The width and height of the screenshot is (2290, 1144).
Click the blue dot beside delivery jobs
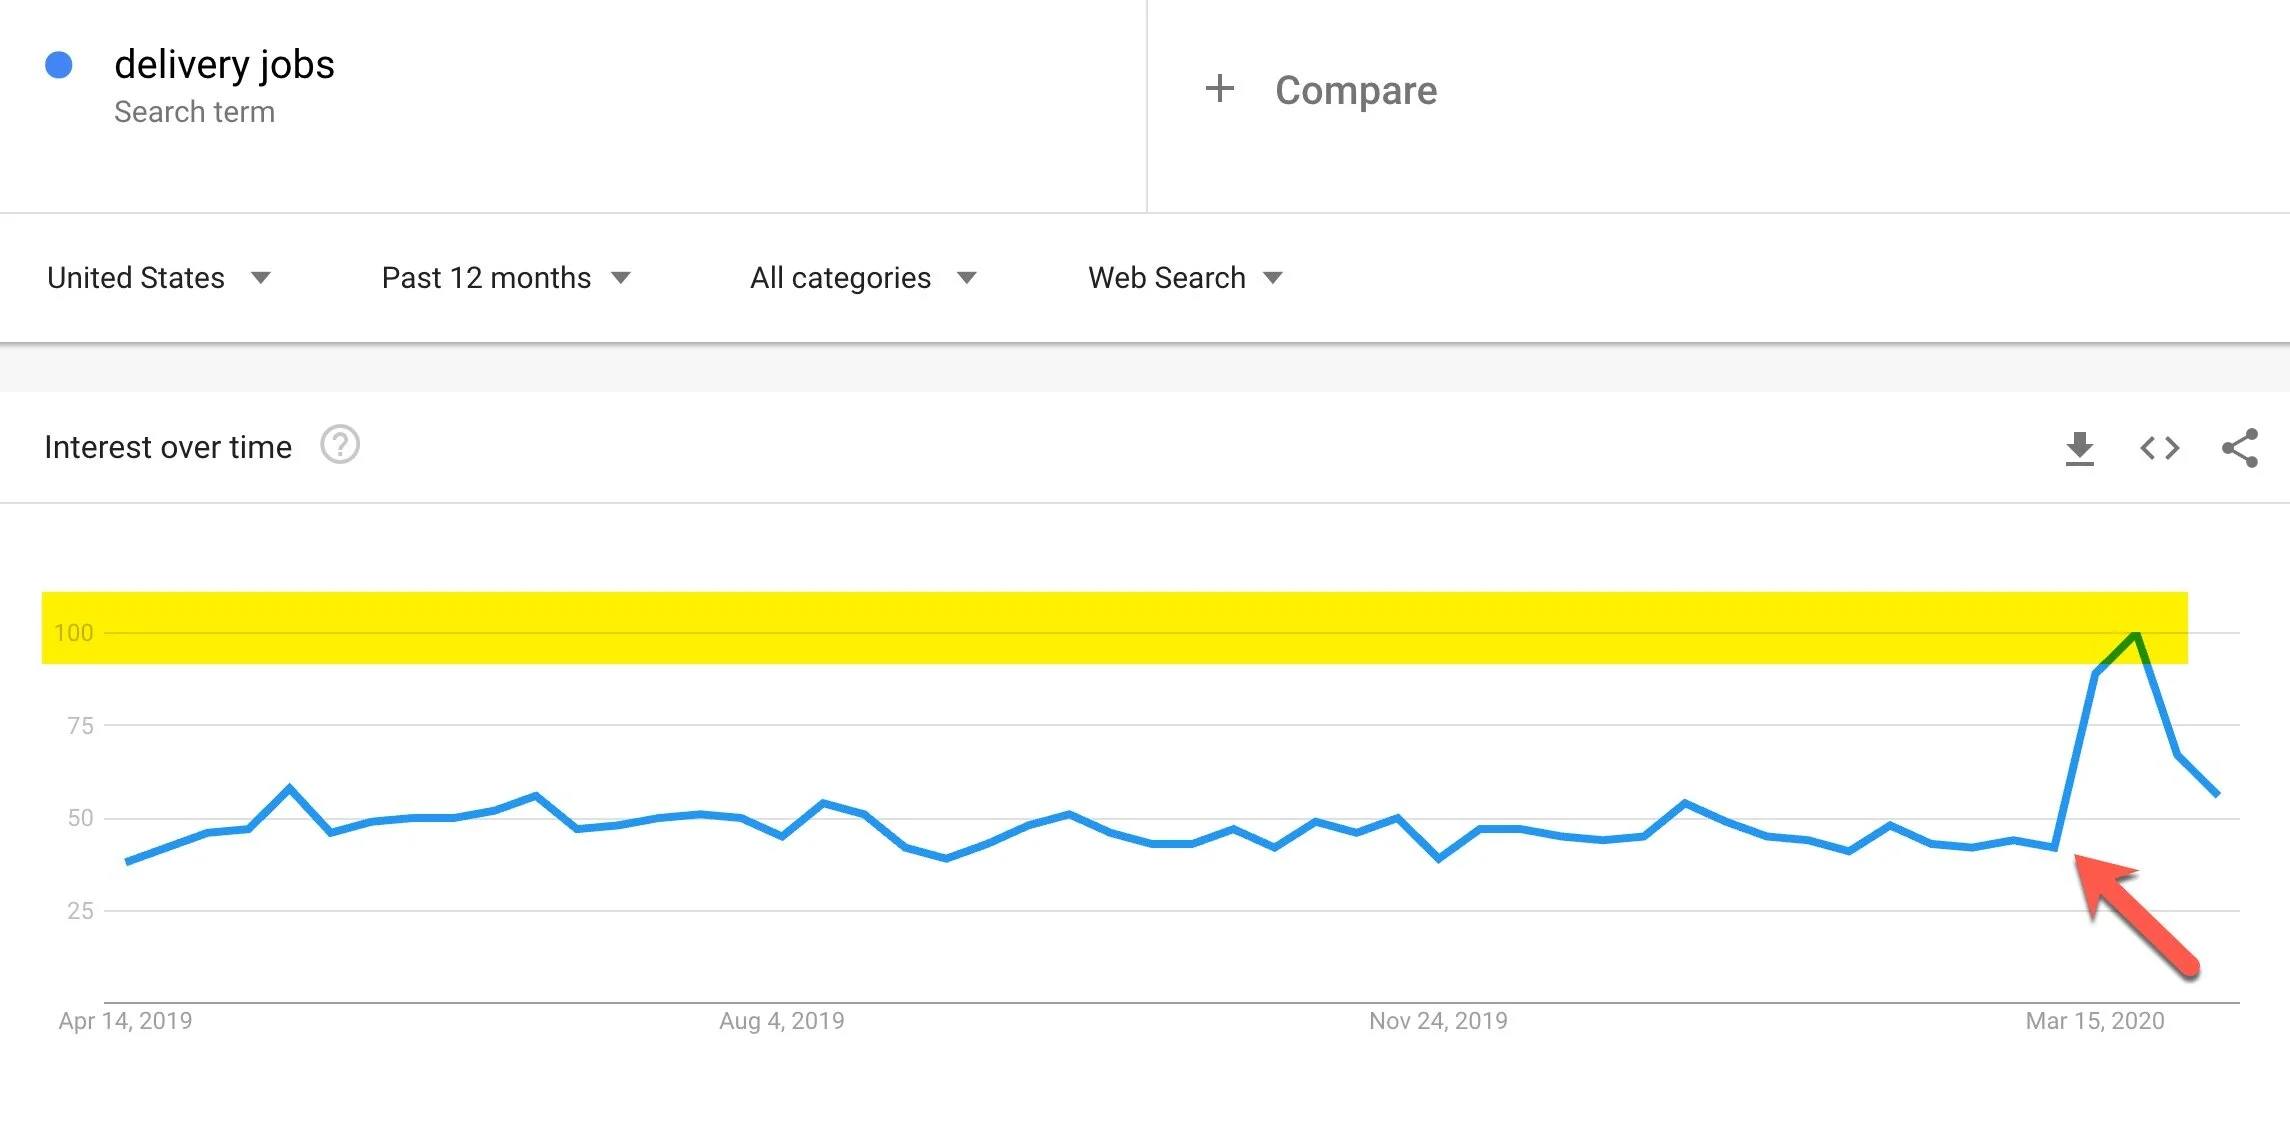[x=59, y=65]
